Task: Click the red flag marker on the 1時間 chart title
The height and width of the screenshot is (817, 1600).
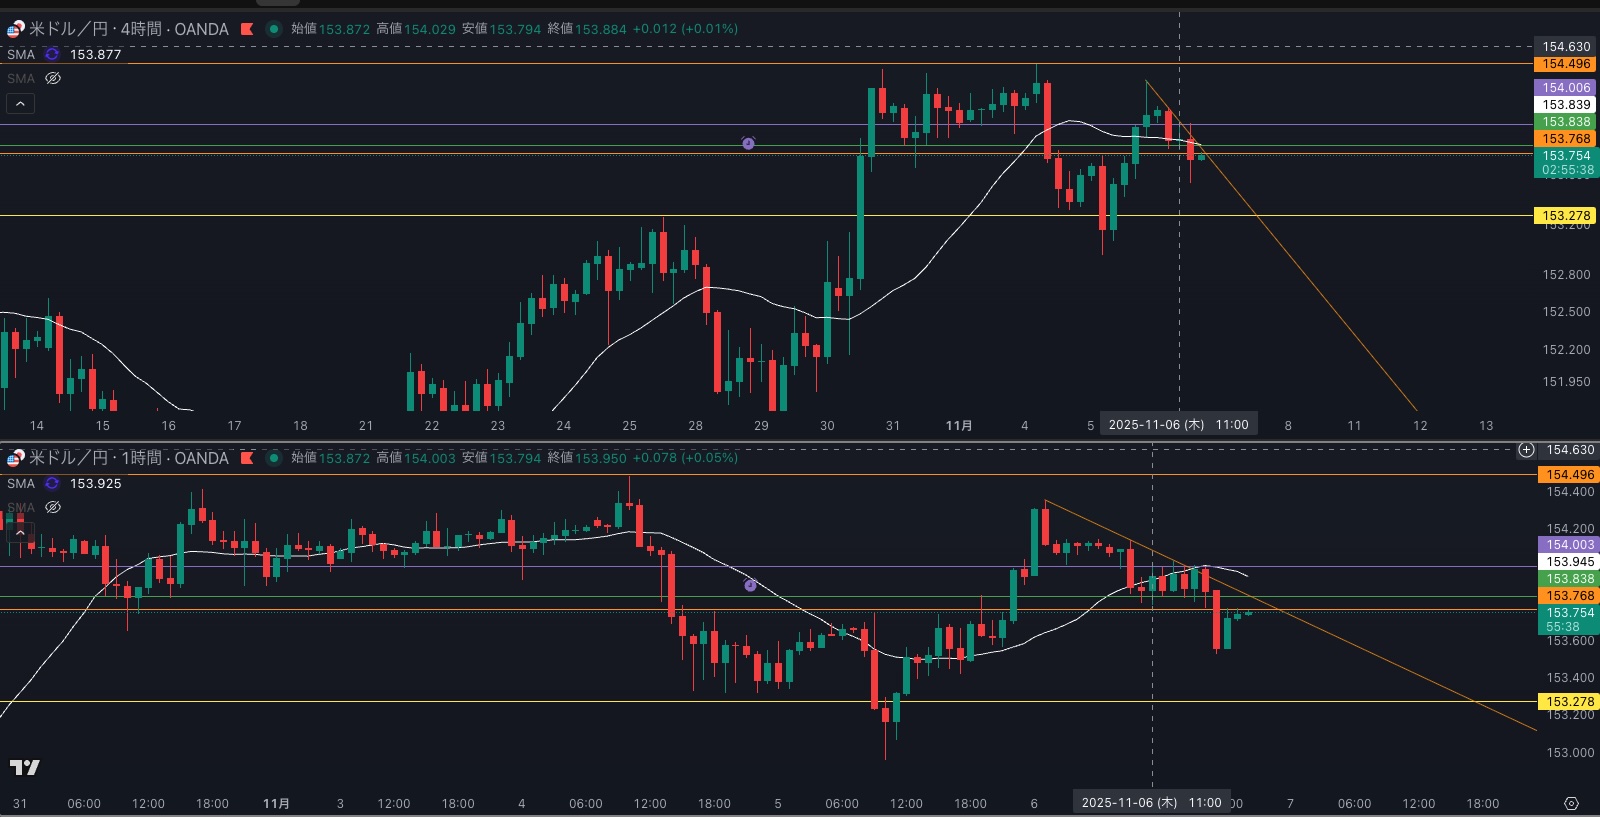Action: pyautogui.click(x=246, y=458)
